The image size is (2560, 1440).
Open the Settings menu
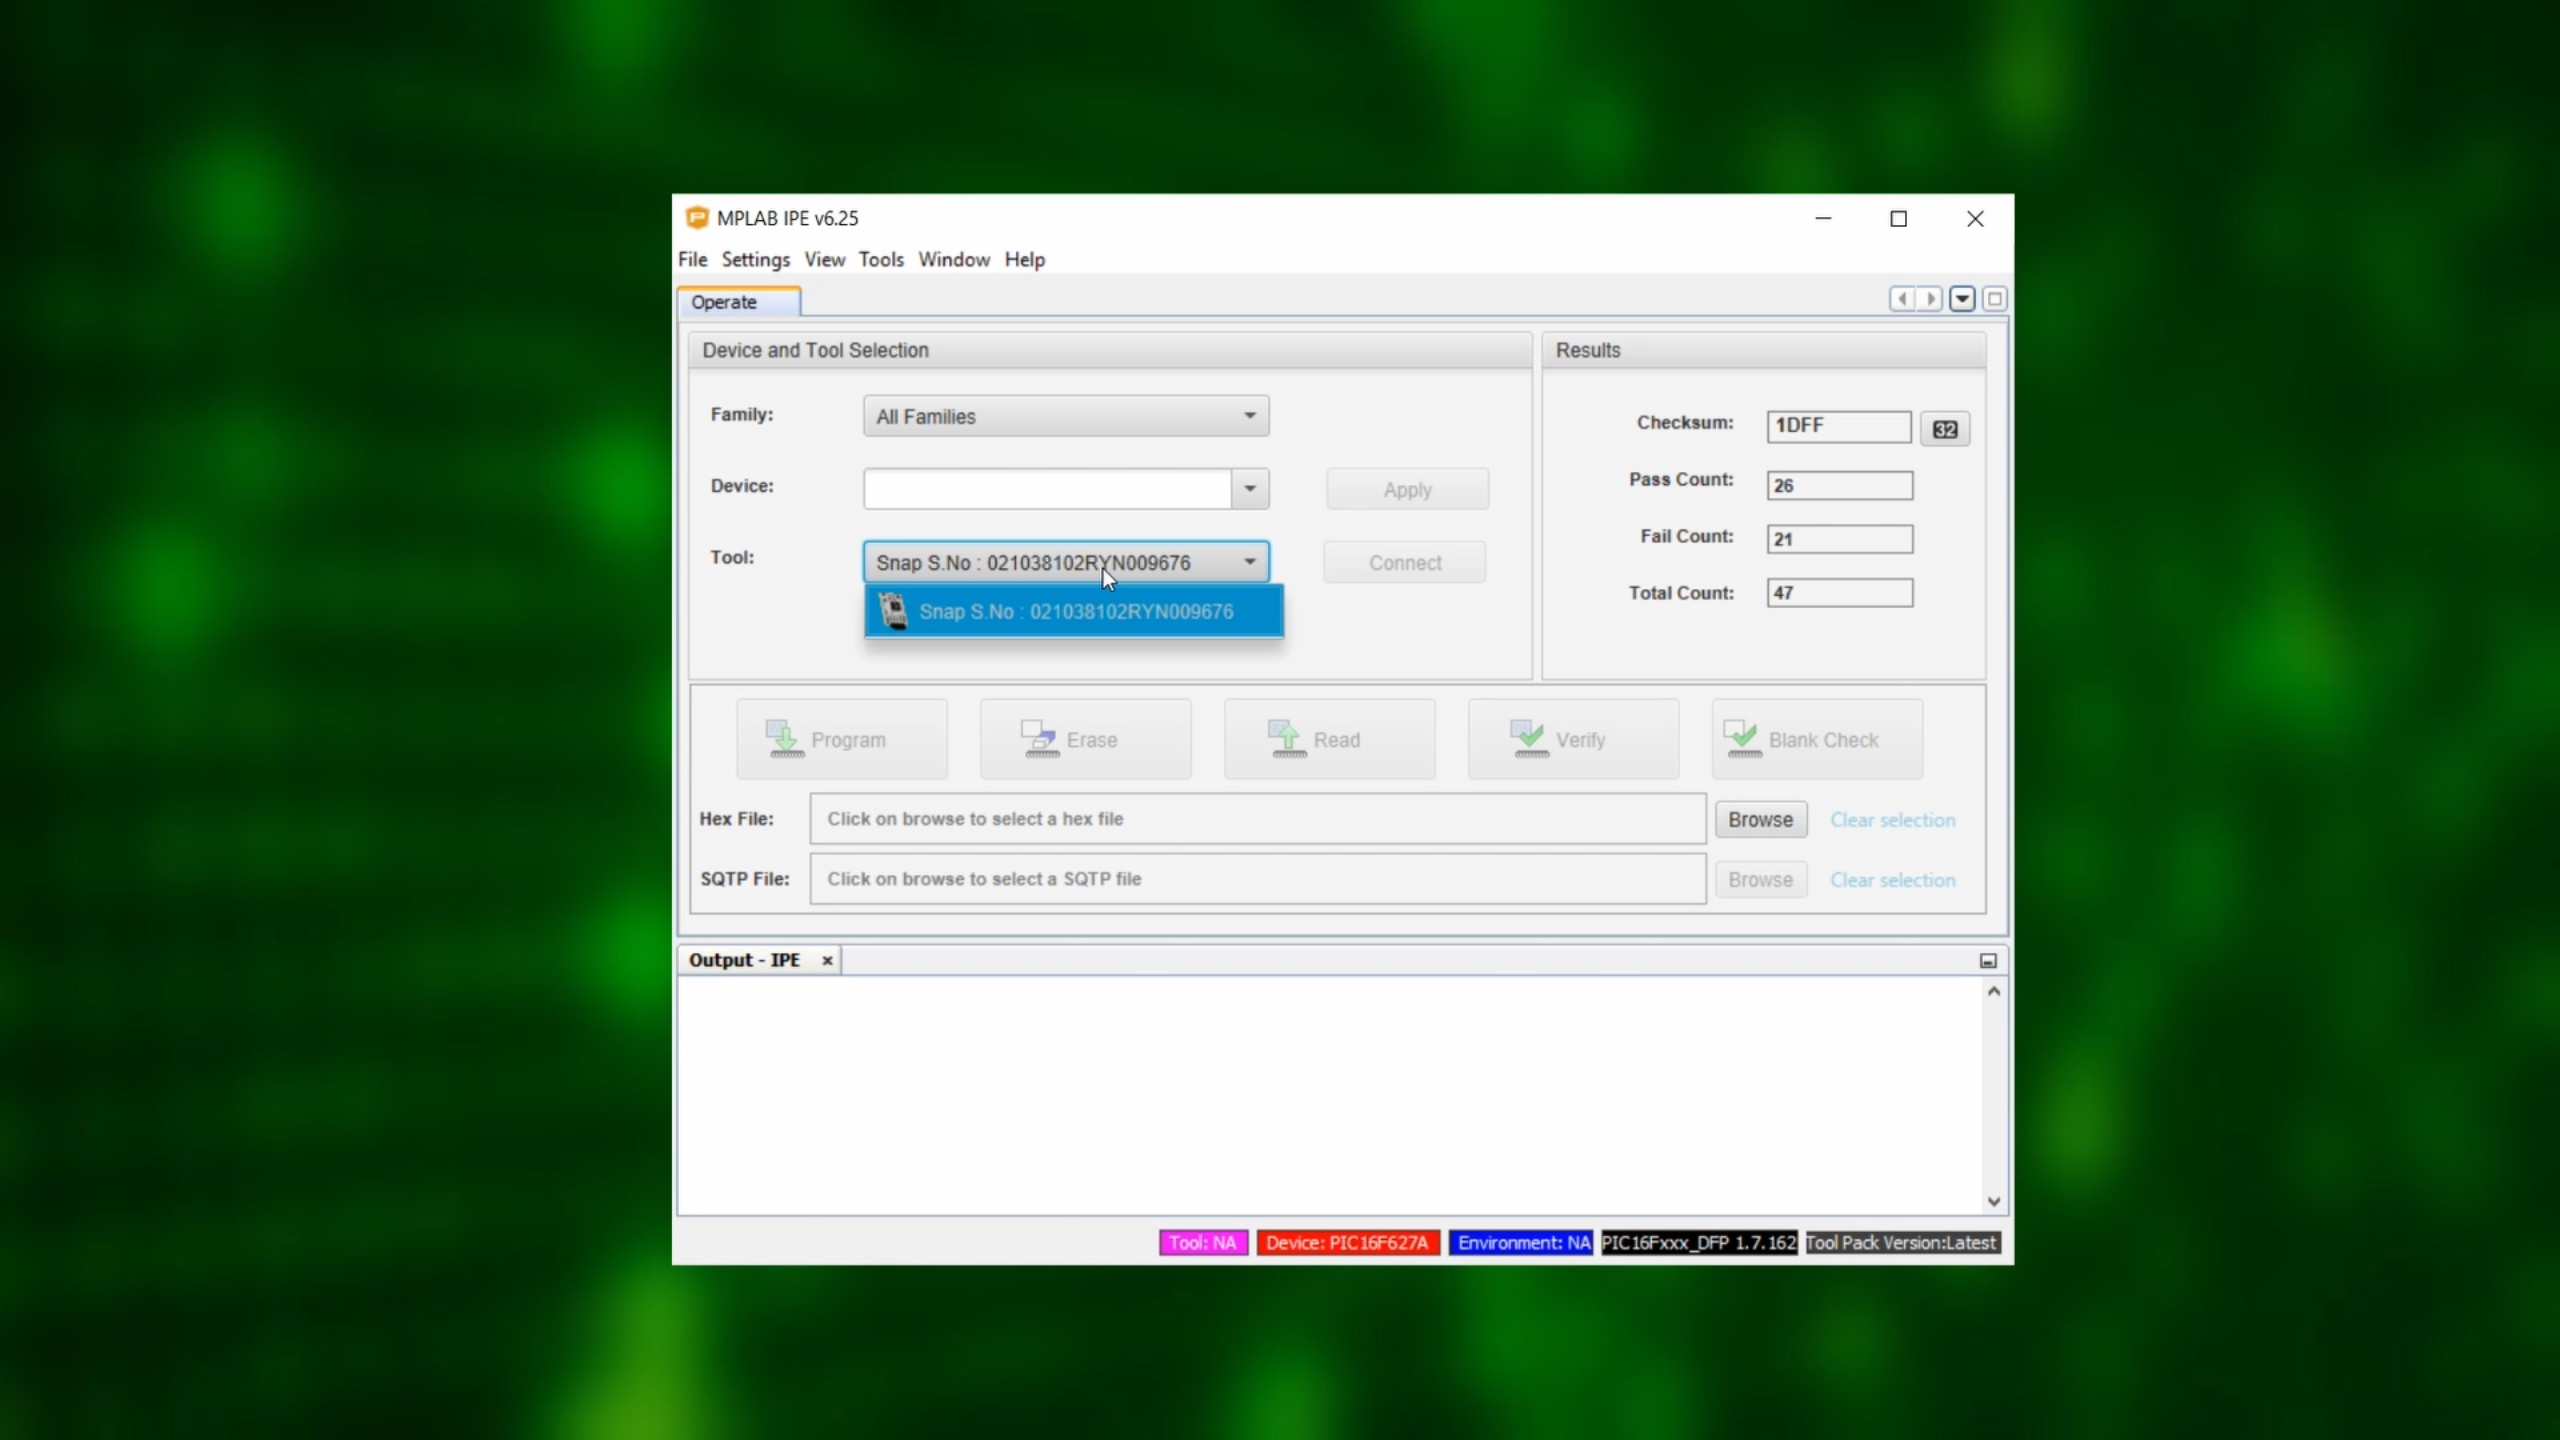[755, 259]
